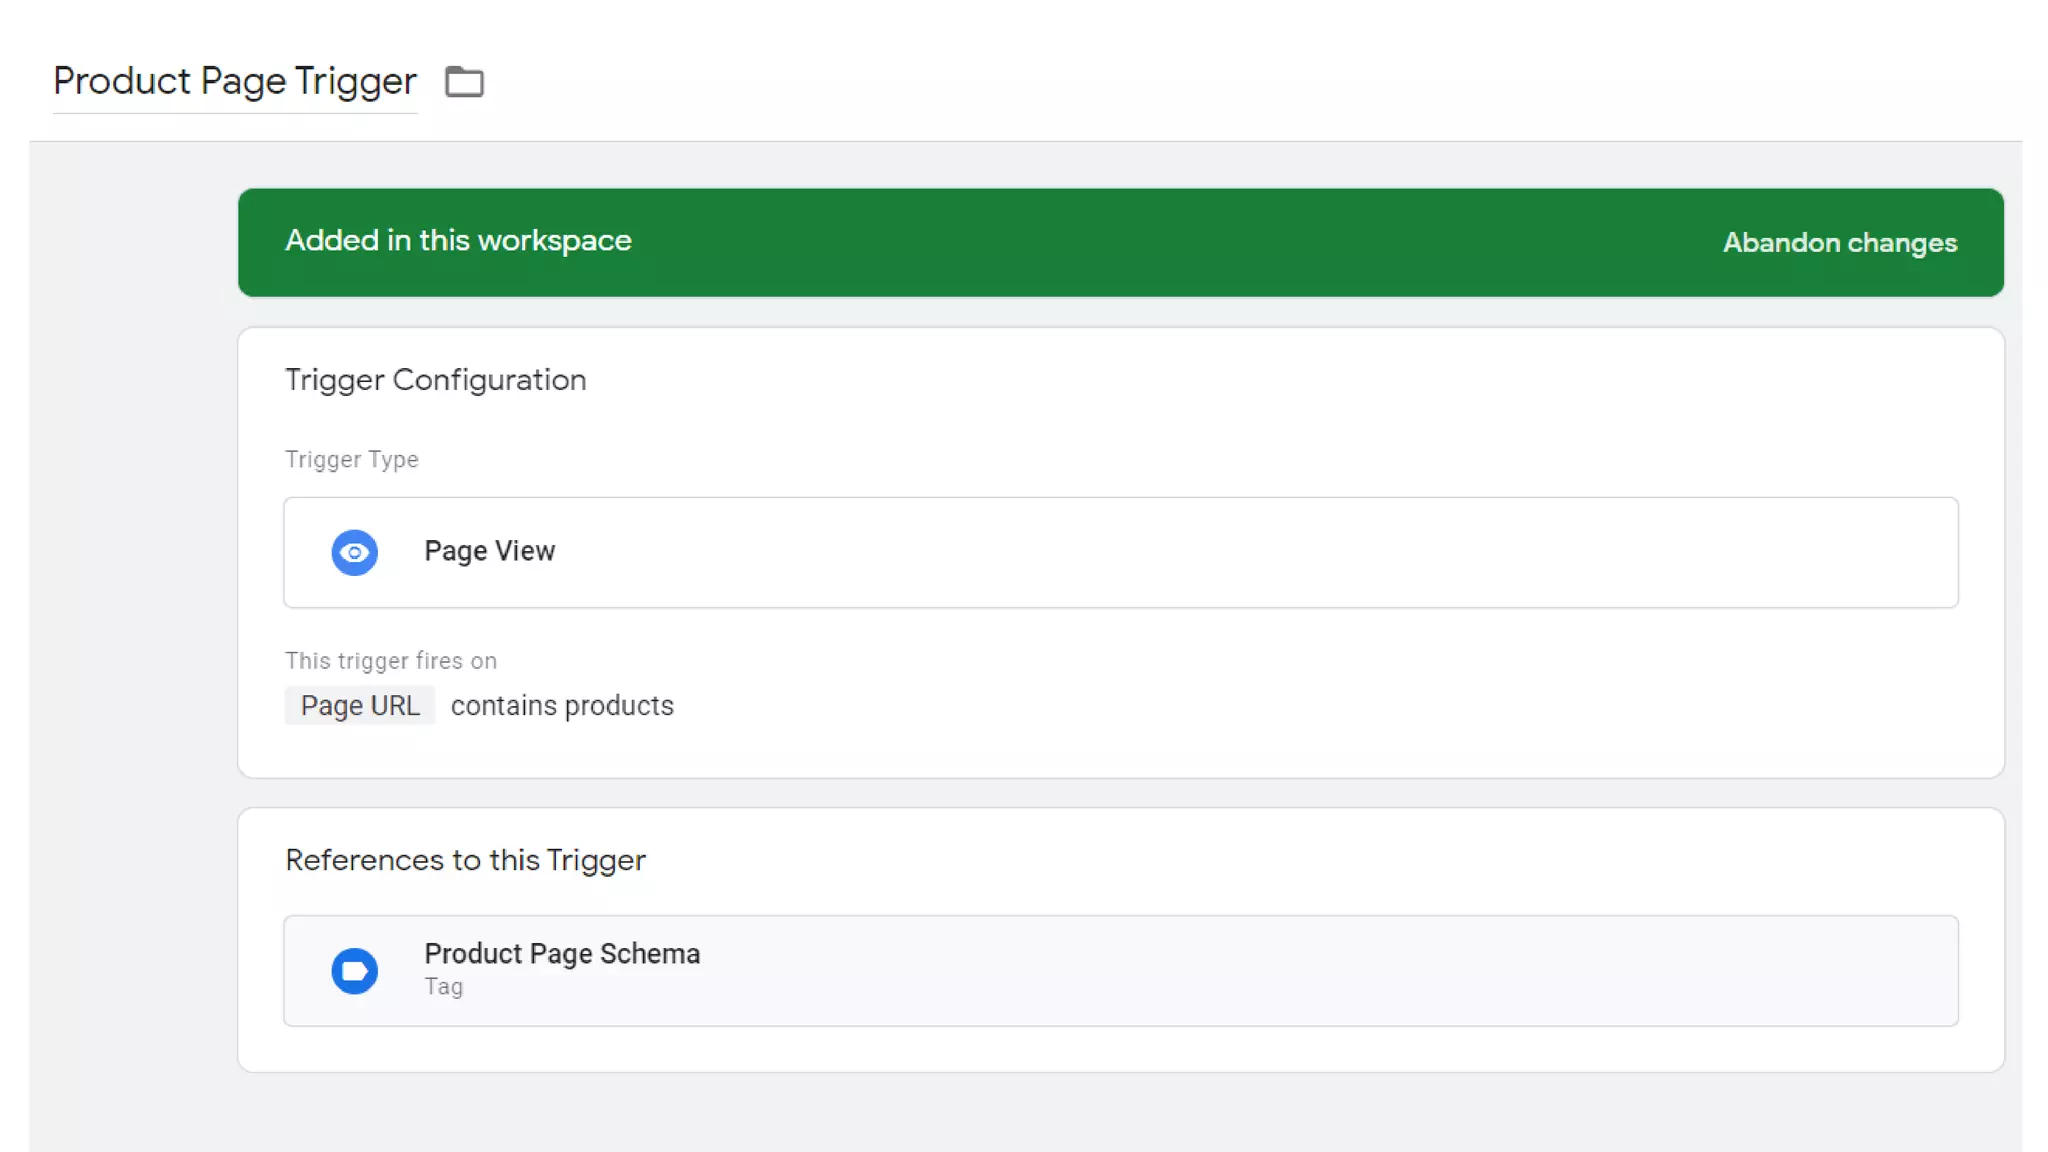Click the Product Page Schema title text
This screenshot has width=2048, height=1152.
pyautogui.click(x=562, y=954)
